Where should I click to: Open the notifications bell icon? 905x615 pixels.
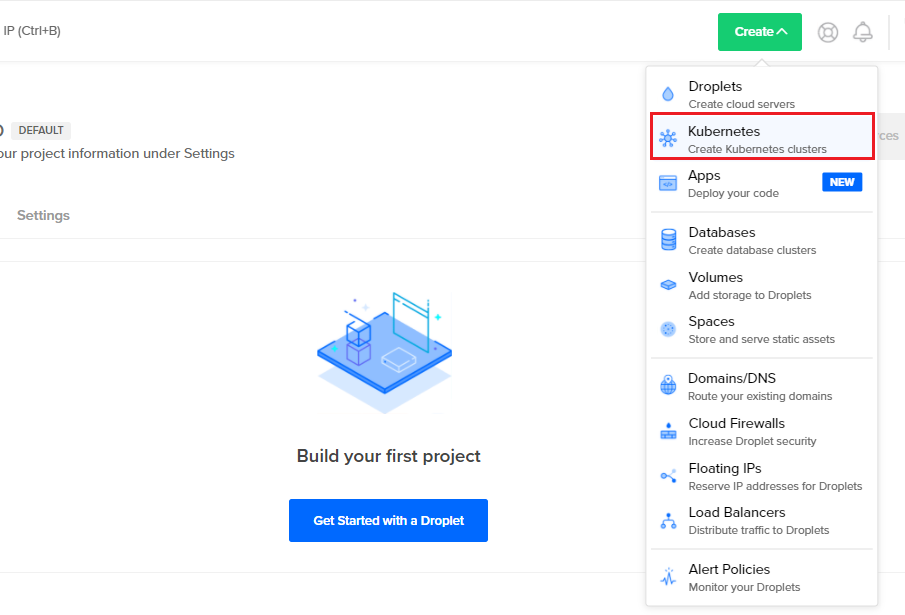863,32
